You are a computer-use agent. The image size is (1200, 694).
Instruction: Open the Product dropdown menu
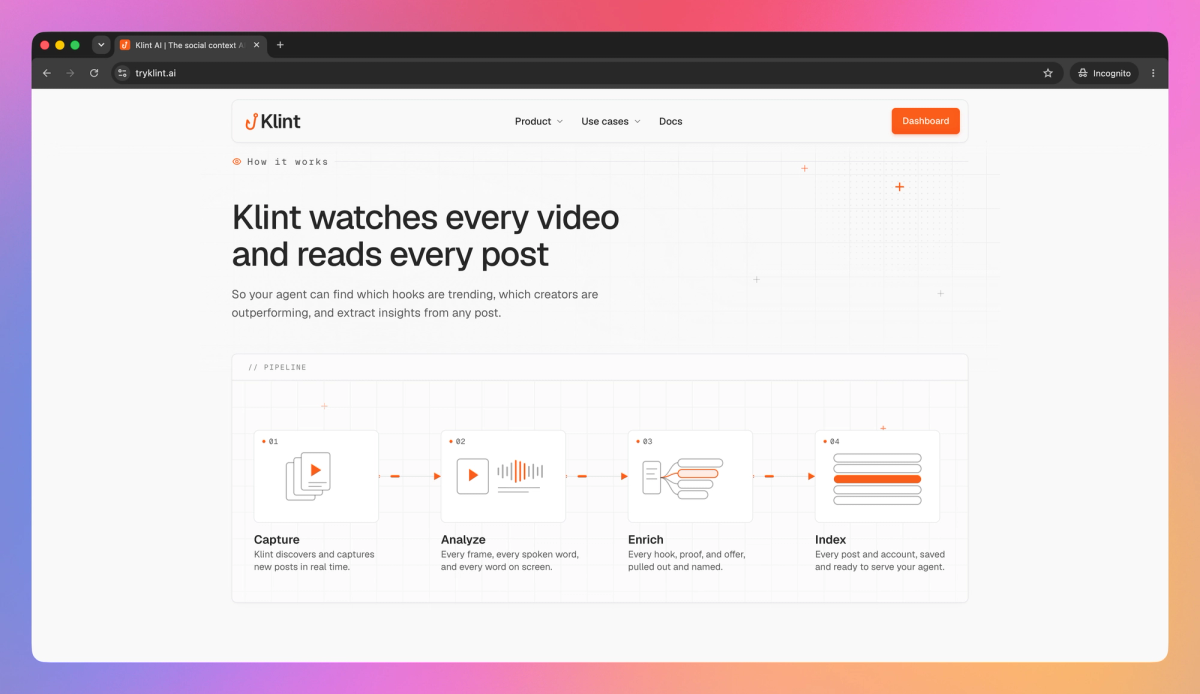pos(539,121)
